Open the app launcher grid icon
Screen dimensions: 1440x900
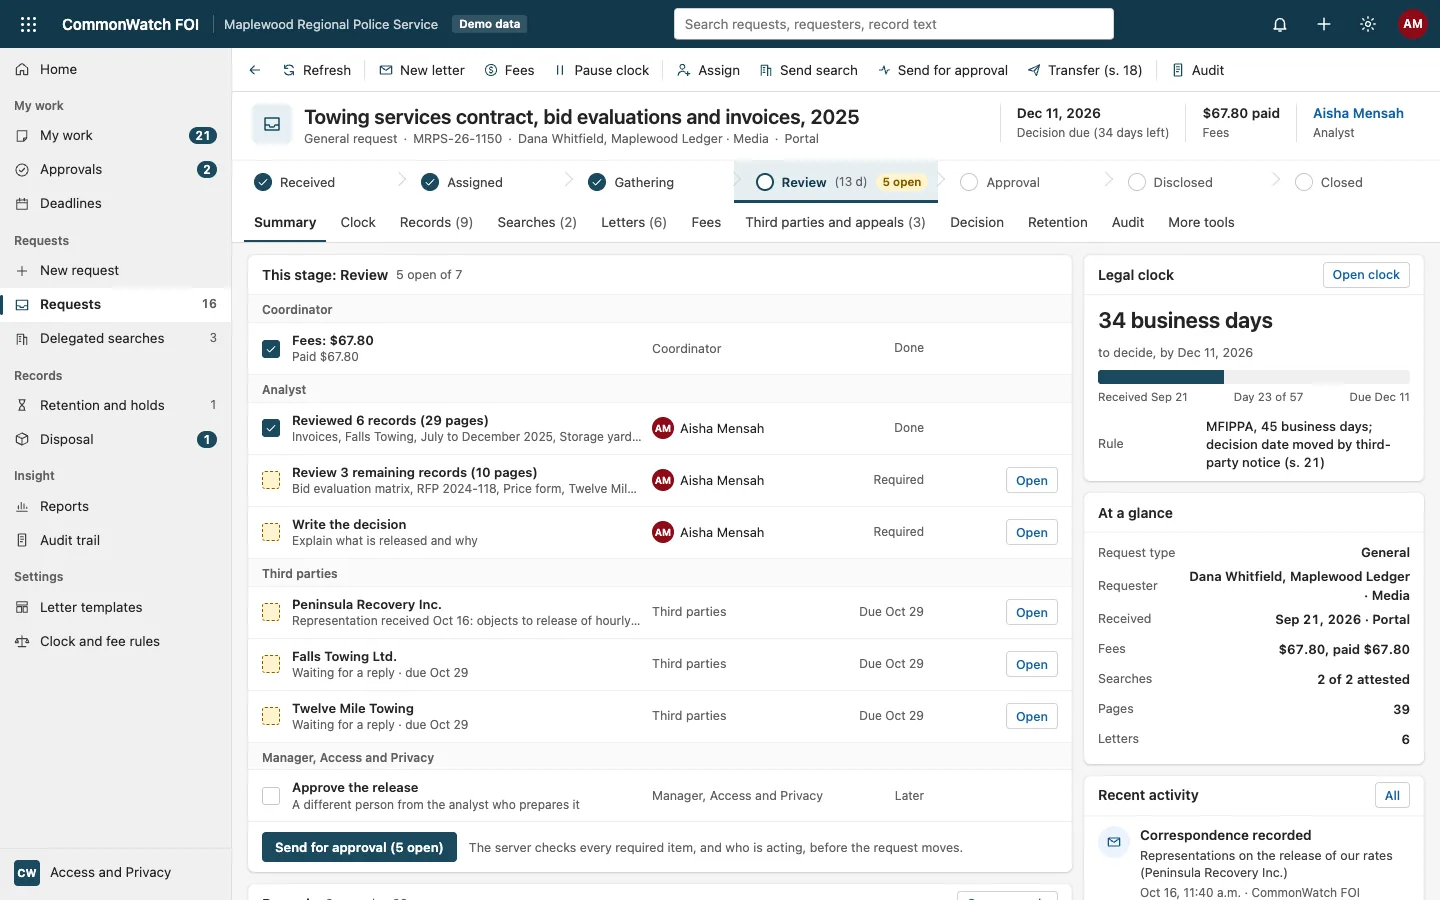[x=28, y=24]
